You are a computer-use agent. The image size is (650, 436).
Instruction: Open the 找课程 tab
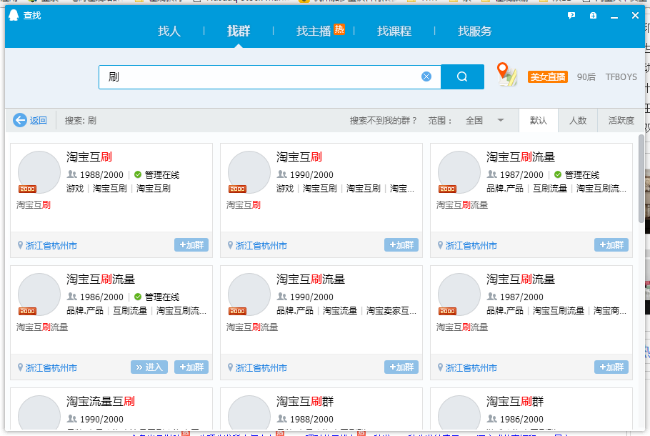coord(394,31)
